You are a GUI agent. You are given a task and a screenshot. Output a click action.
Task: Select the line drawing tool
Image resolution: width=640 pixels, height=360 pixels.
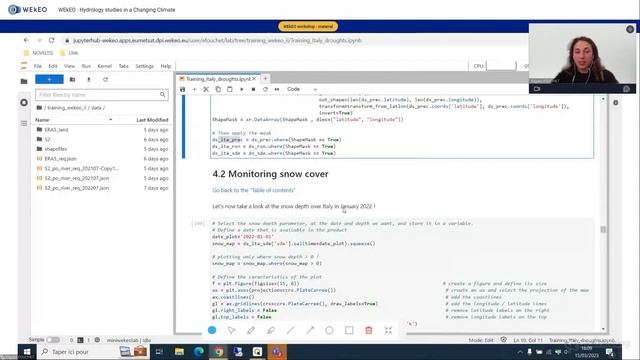click(290, 330)
